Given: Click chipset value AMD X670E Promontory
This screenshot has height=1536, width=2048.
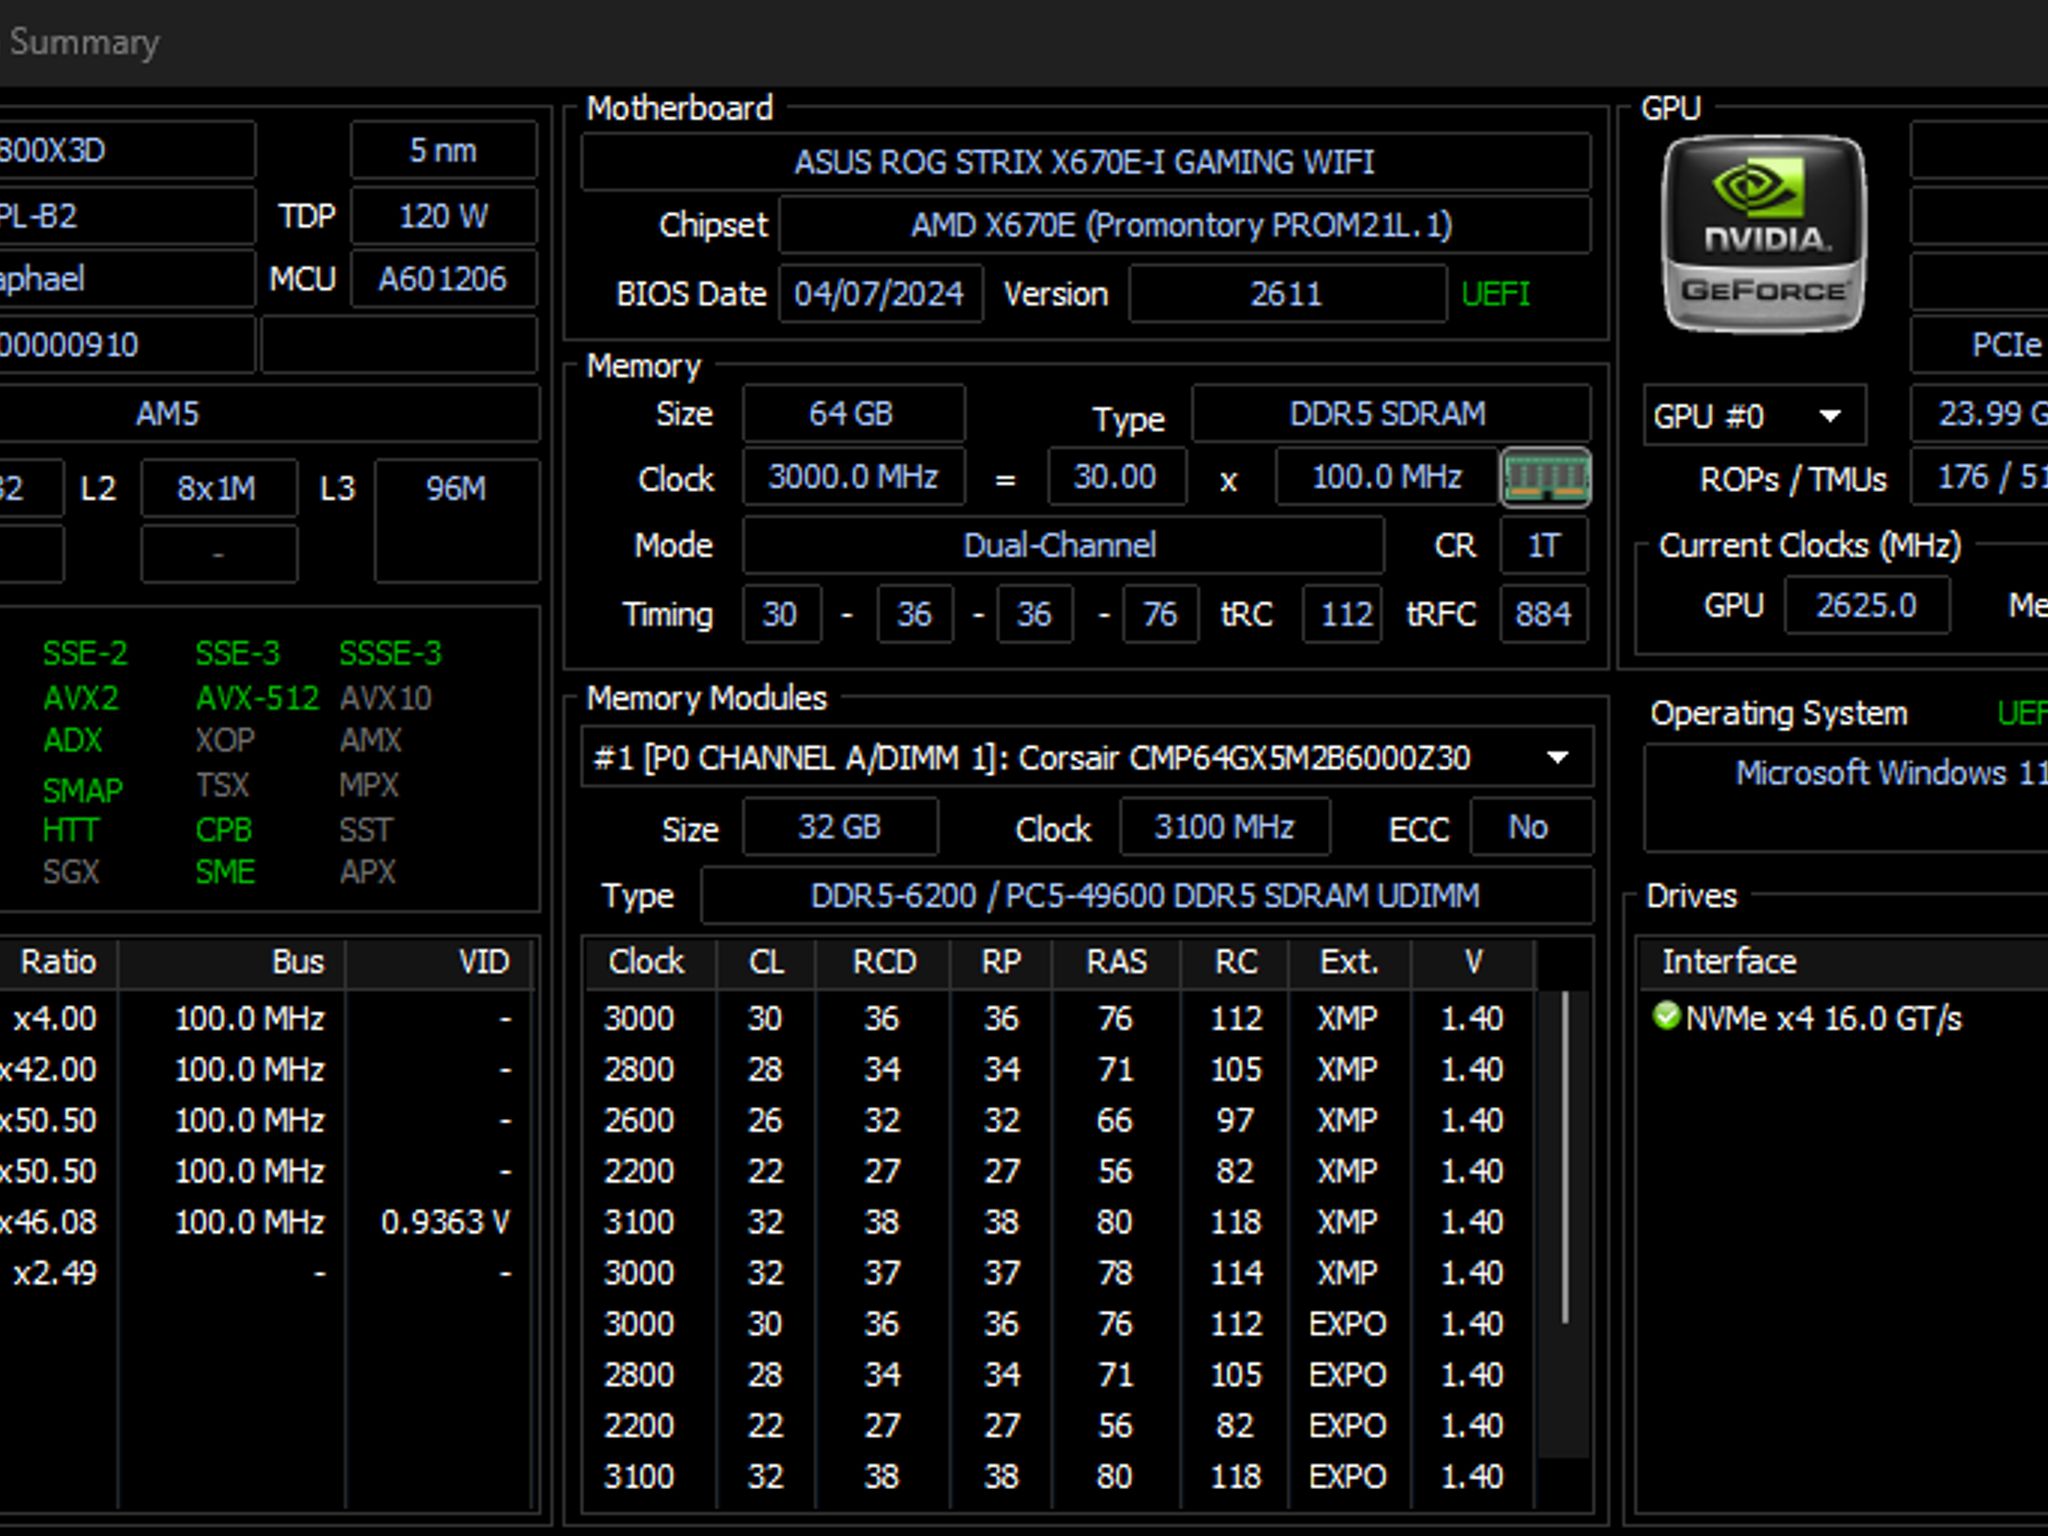Looking at the screenshot, I should point(1184,225).
